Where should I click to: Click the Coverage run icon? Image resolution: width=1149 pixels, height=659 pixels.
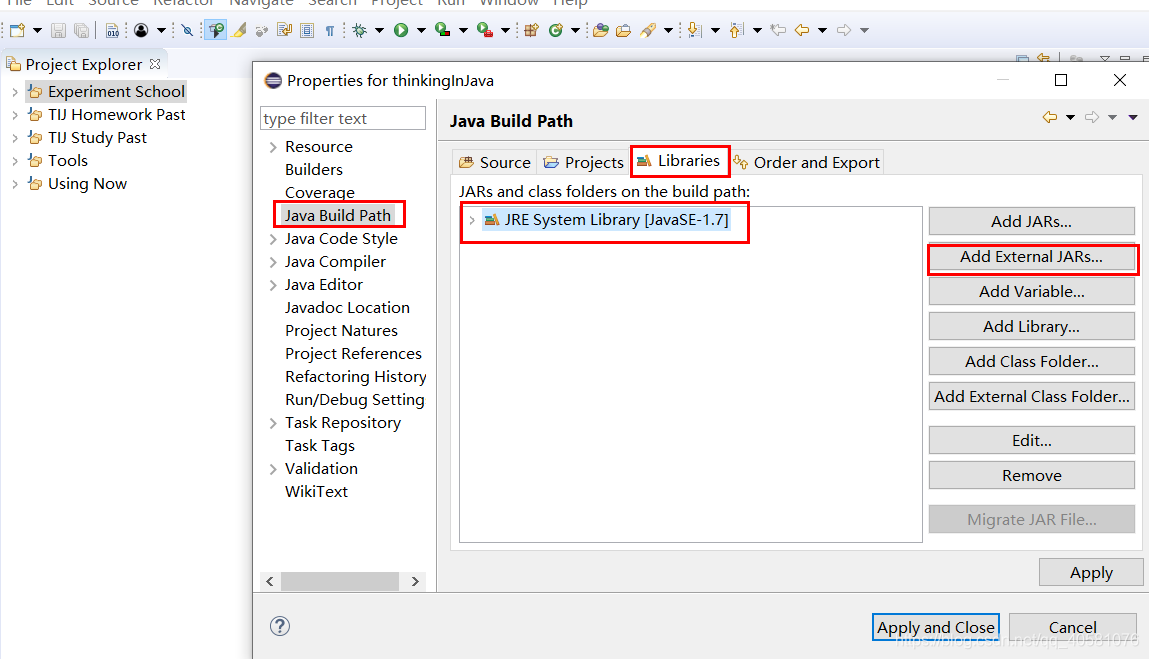442,30
